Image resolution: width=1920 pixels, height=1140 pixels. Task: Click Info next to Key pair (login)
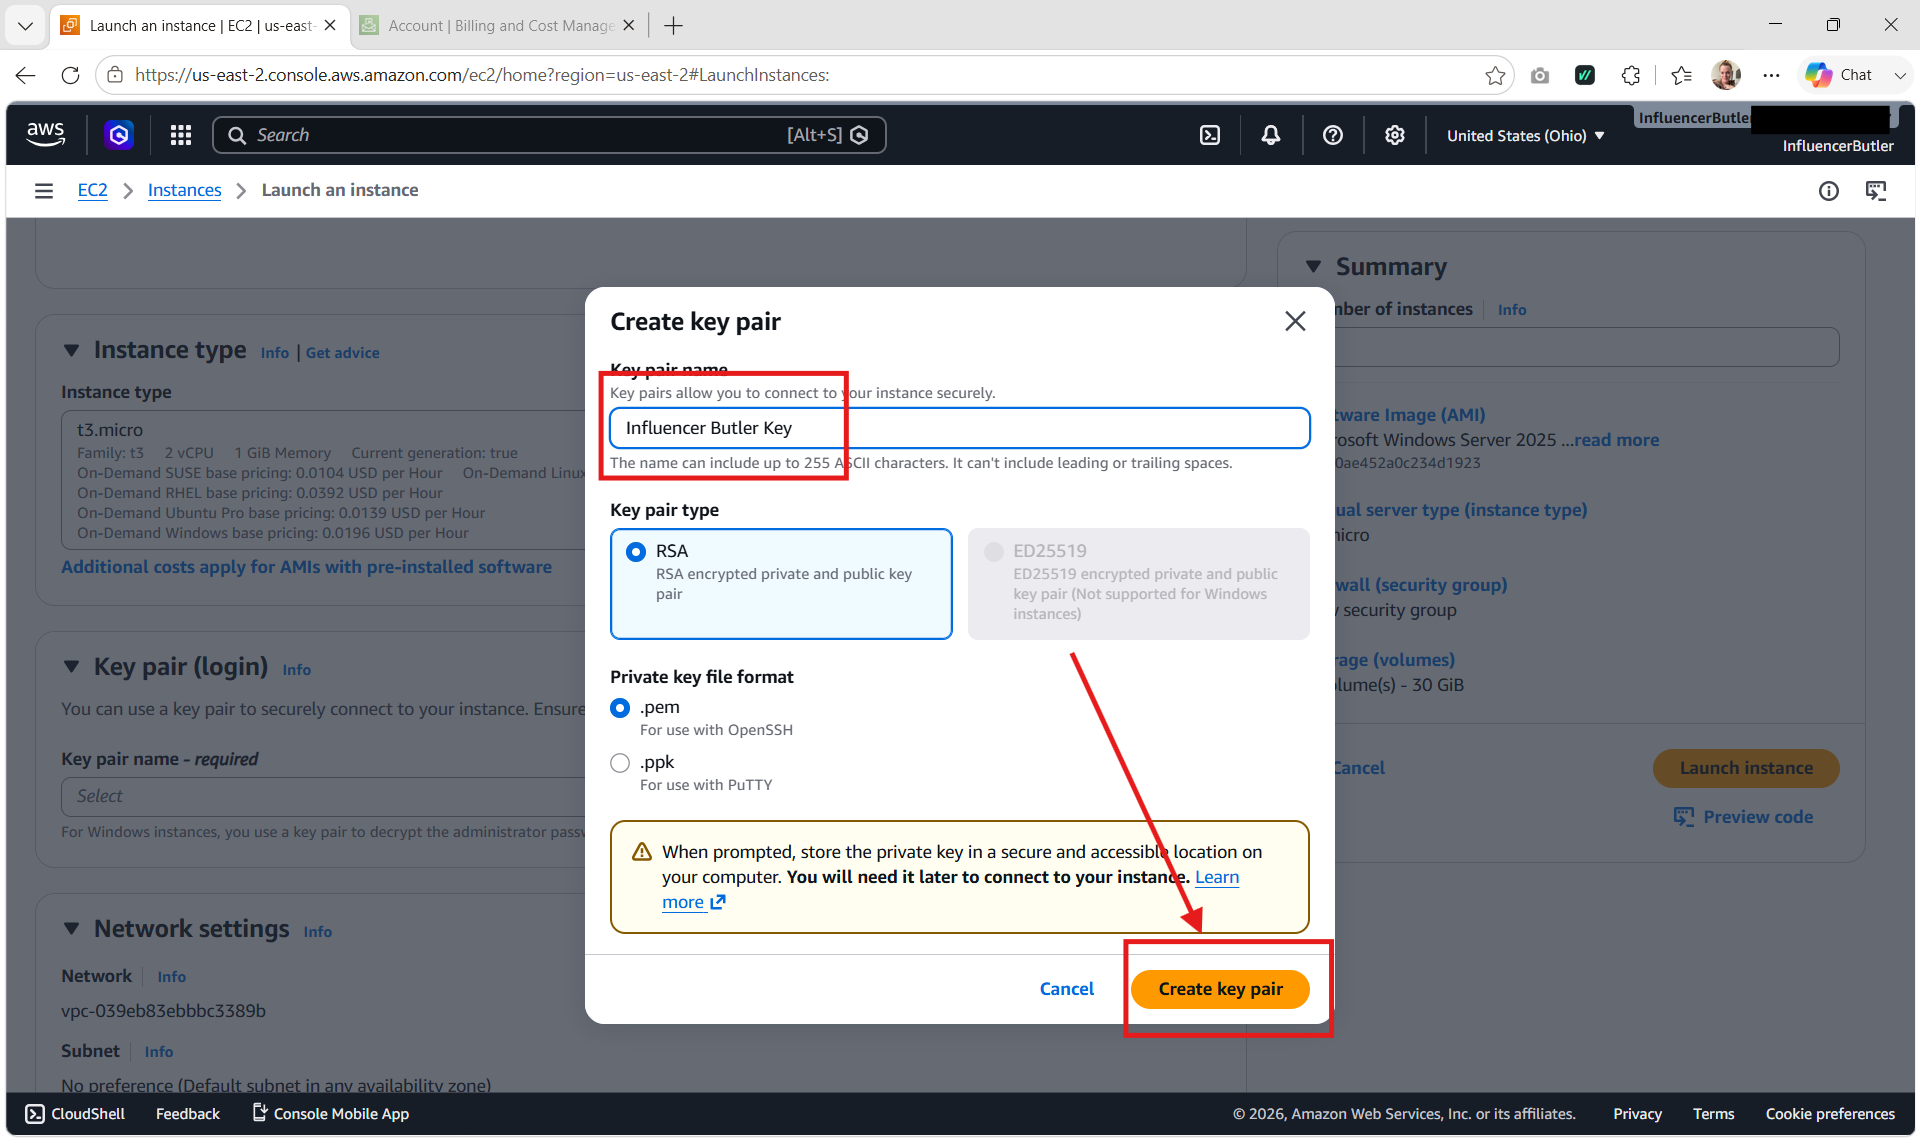[x=296, y=670]
